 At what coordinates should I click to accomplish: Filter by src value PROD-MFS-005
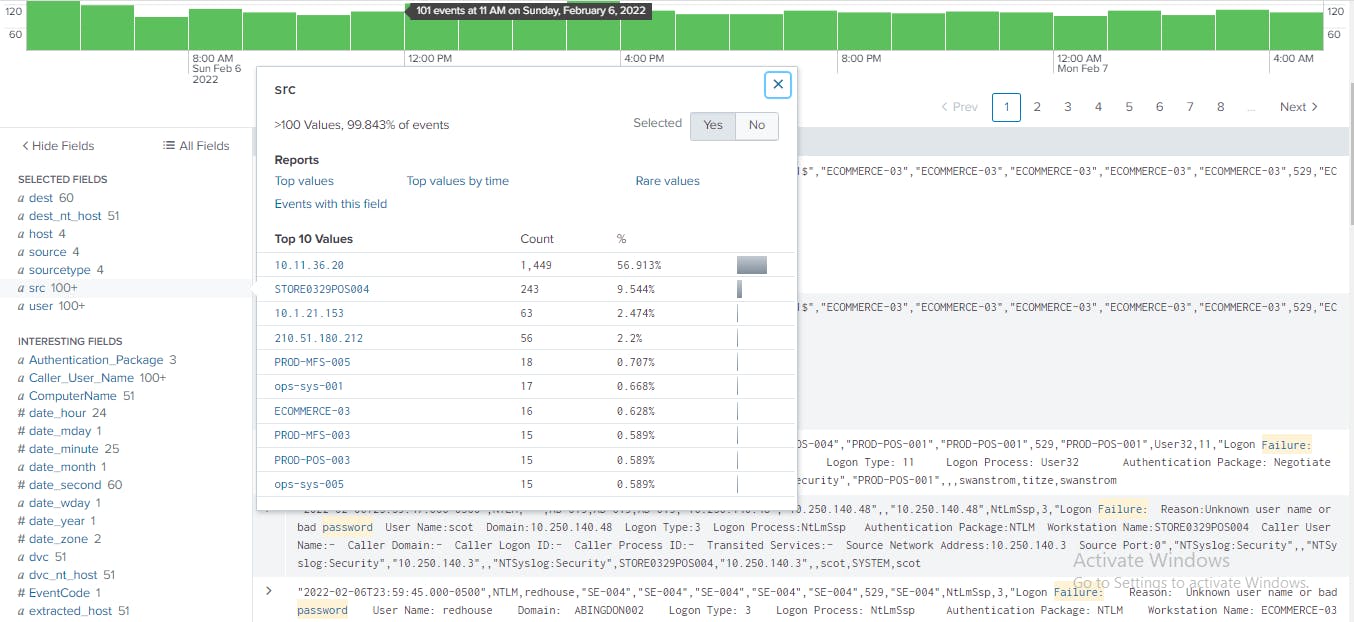(x=312, y=362)
